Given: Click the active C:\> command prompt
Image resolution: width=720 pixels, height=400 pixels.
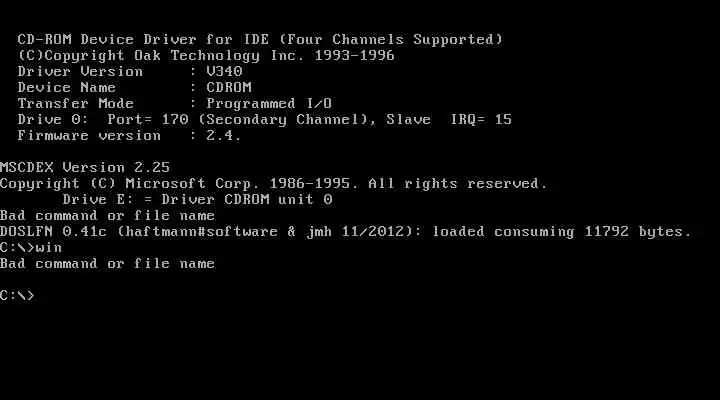Looking at the screenshot, I should click(x=17, y=295).
